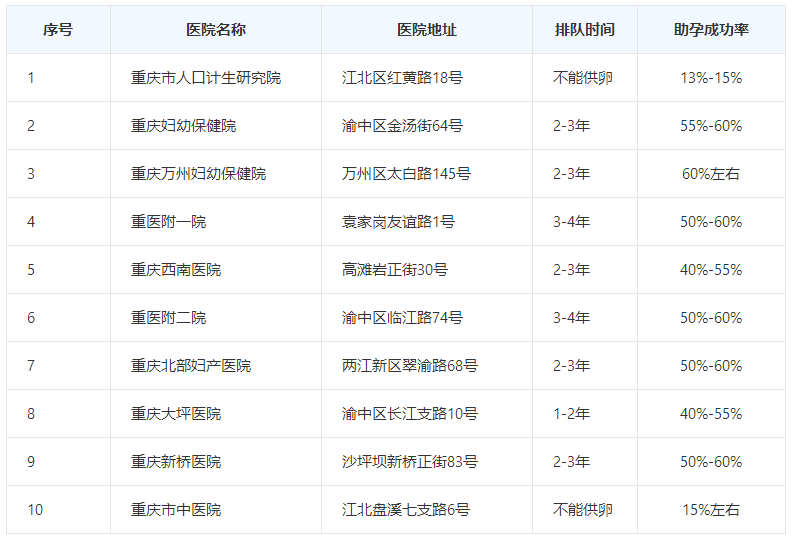This screenshot has height=541, width=794.
Task: Click row number 3
Action: (x=31, y=174)
